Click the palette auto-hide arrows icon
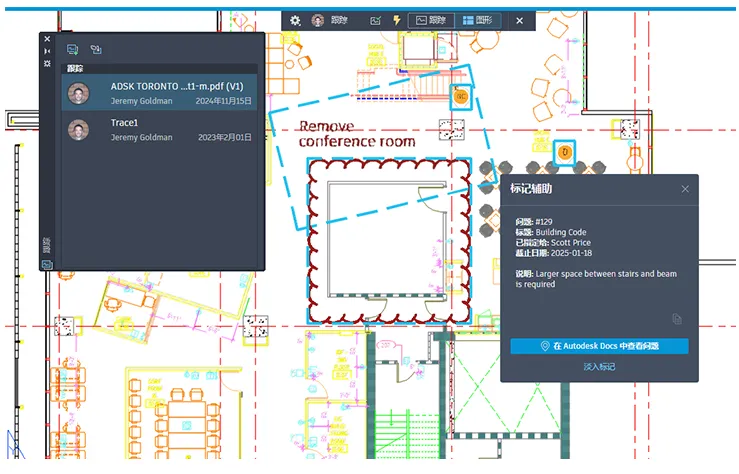 point(47,51)
